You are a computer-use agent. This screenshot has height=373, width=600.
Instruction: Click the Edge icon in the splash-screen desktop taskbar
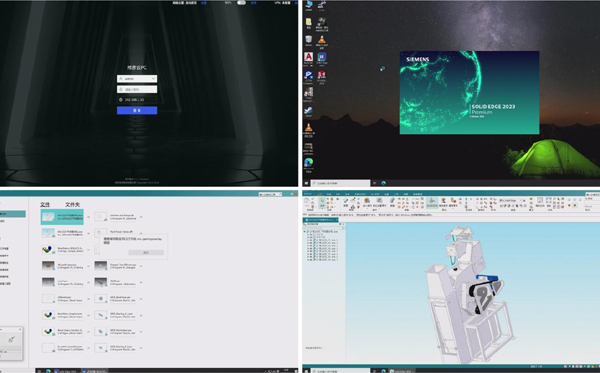(383, 183)
